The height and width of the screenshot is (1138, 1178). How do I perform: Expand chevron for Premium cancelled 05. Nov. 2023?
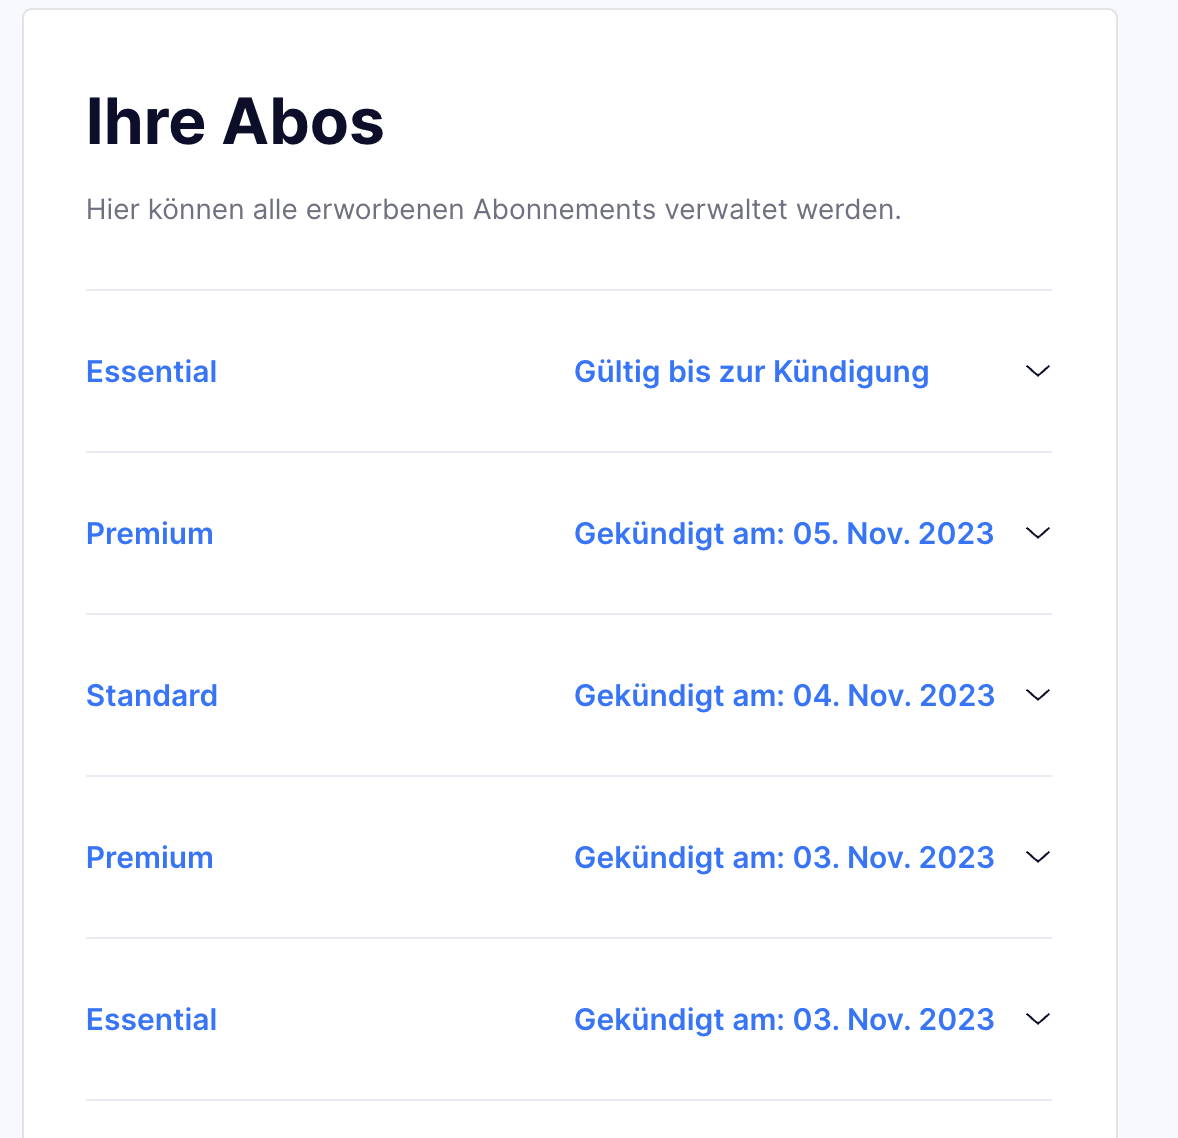[x=1038, y=533]
